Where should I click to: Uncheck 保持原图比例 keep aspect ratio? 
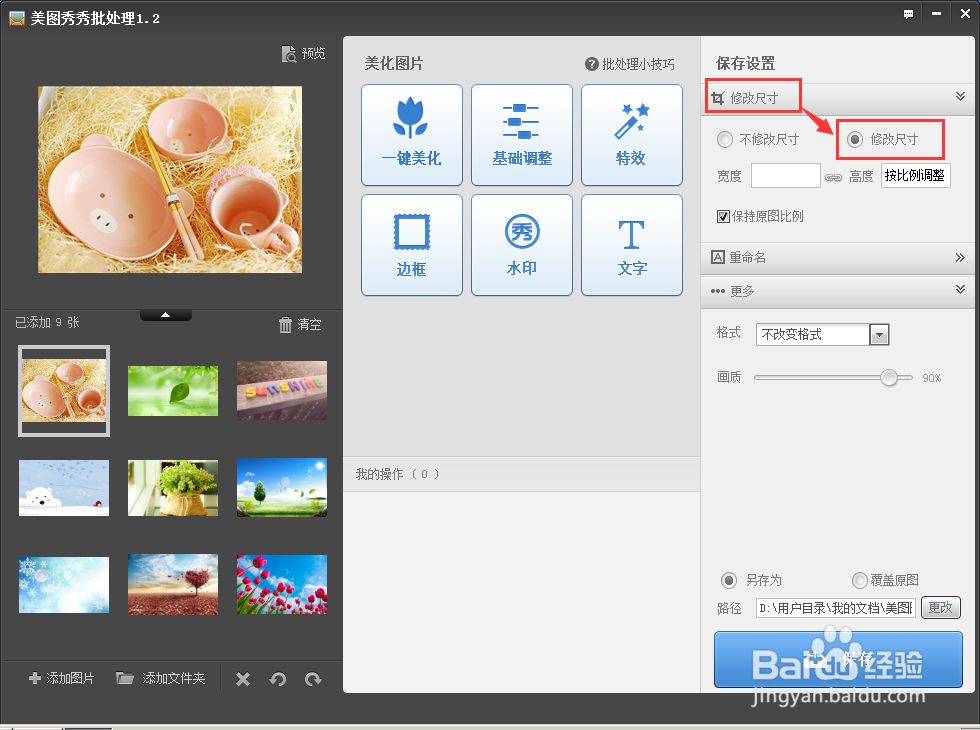click(x=723, y=216)
